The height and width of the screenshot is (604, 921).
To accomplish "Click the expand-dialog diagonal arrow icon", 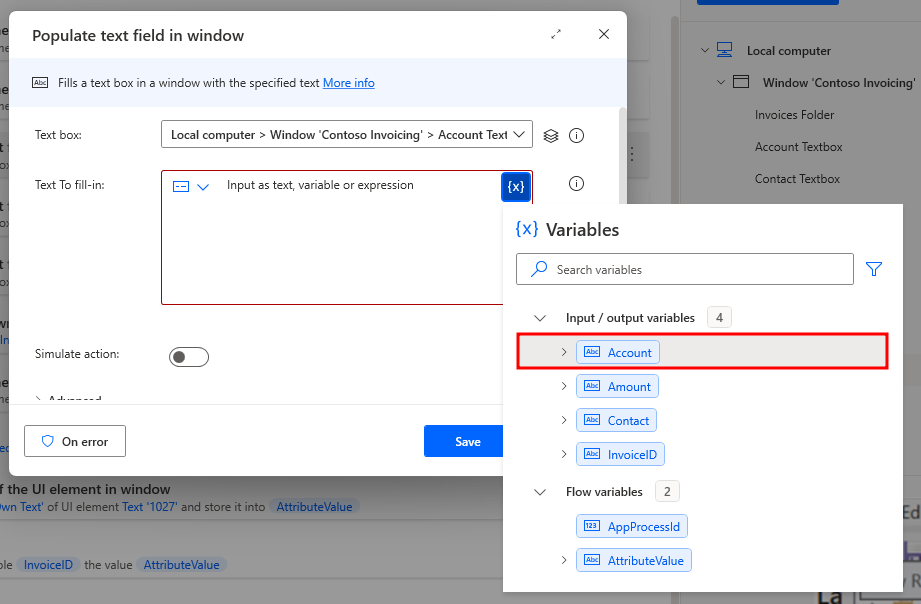I will [x=556, y=33].
